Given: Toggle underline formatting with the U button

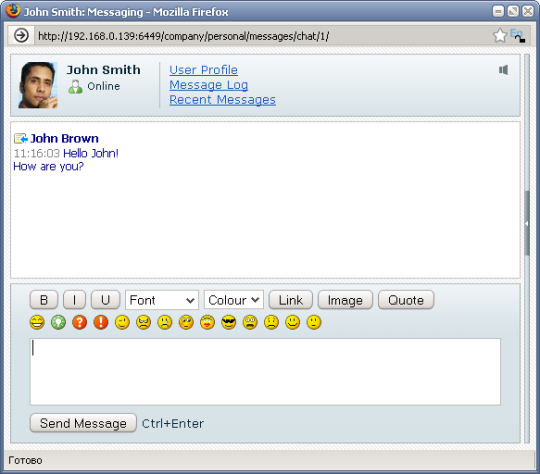Looking at the screenshot, I should [105, 300].
